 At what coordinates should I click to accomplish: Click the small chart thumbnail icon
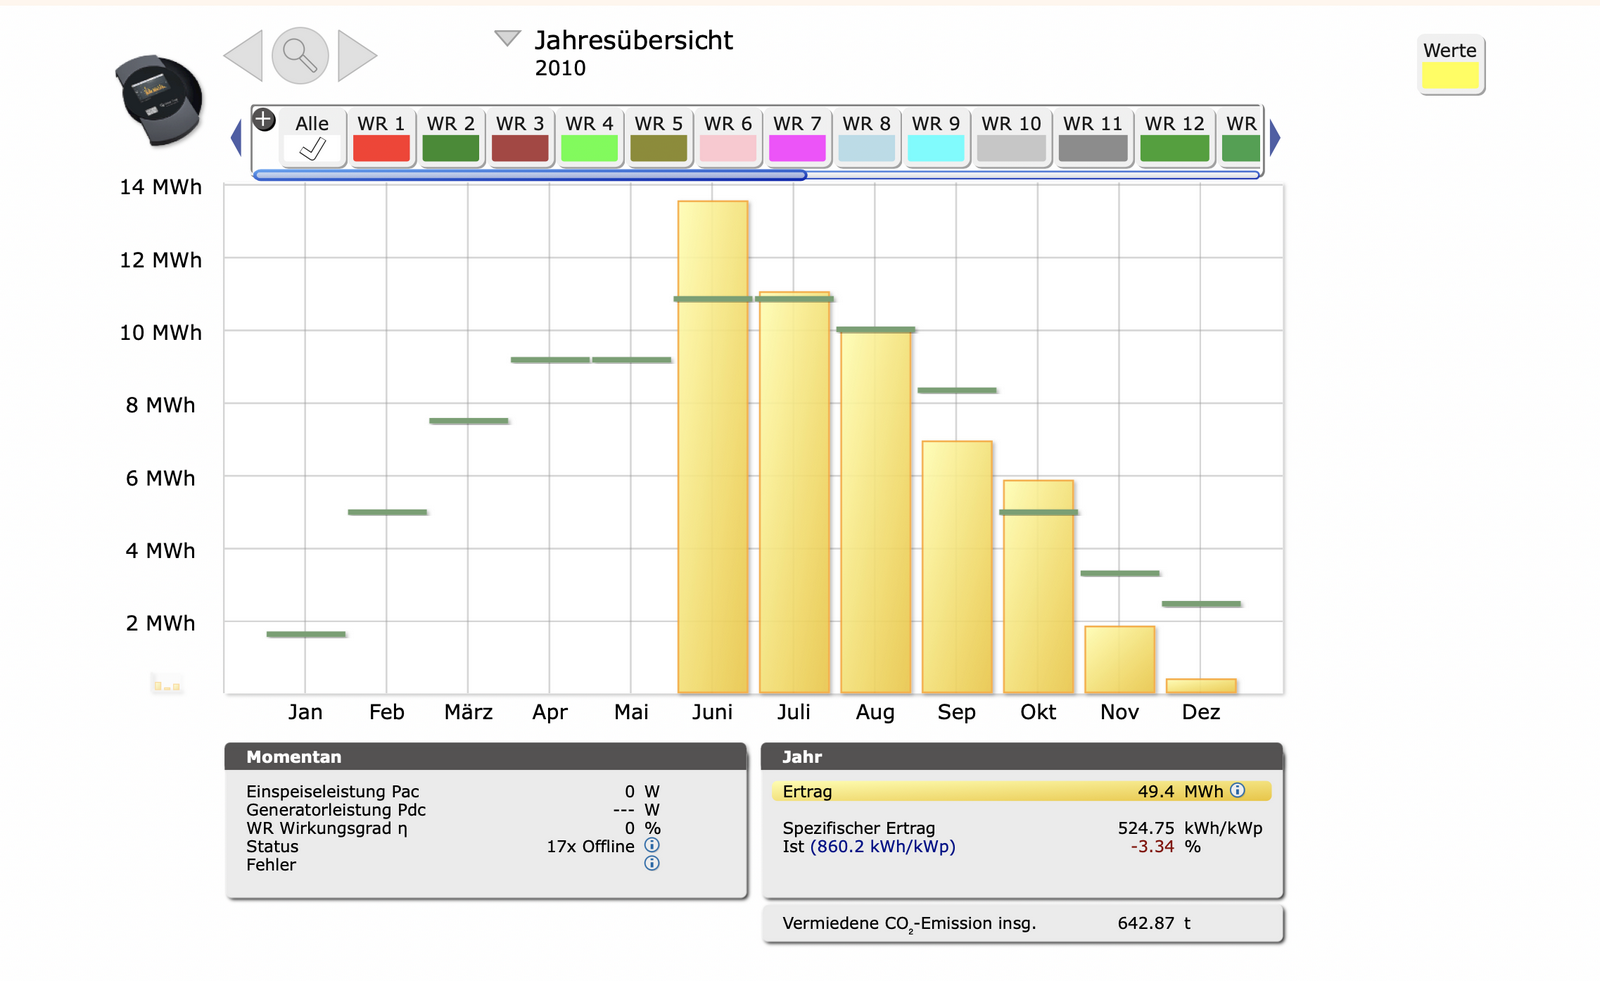pyautogui.click(x=167, y=684)
